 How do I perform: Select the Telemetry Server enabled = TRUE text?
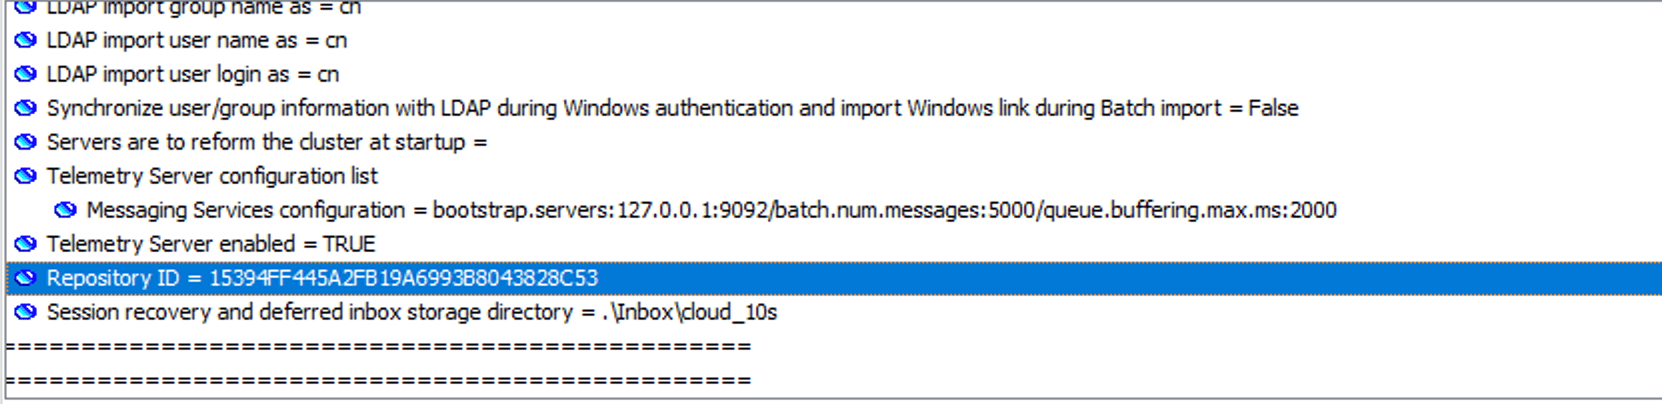210,245
